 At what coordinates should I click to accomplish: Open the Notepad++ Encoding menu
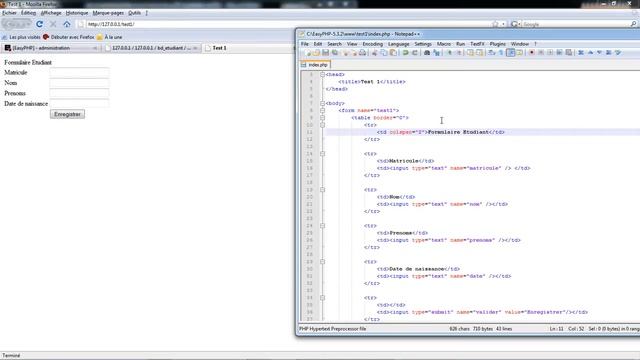click(x=373, y=44)
